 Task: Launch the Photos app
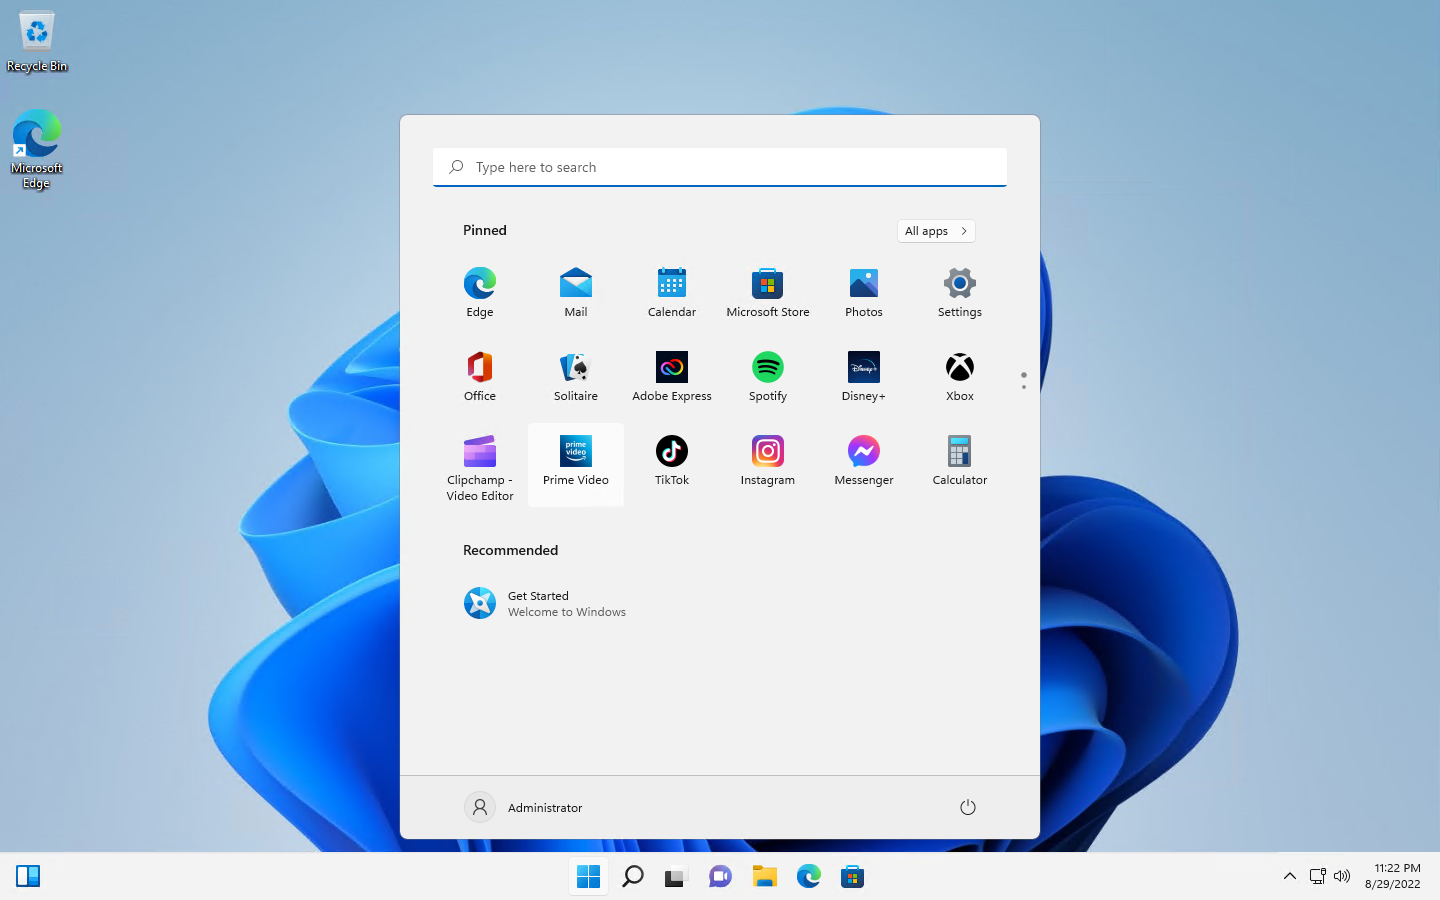click(864, 292)
